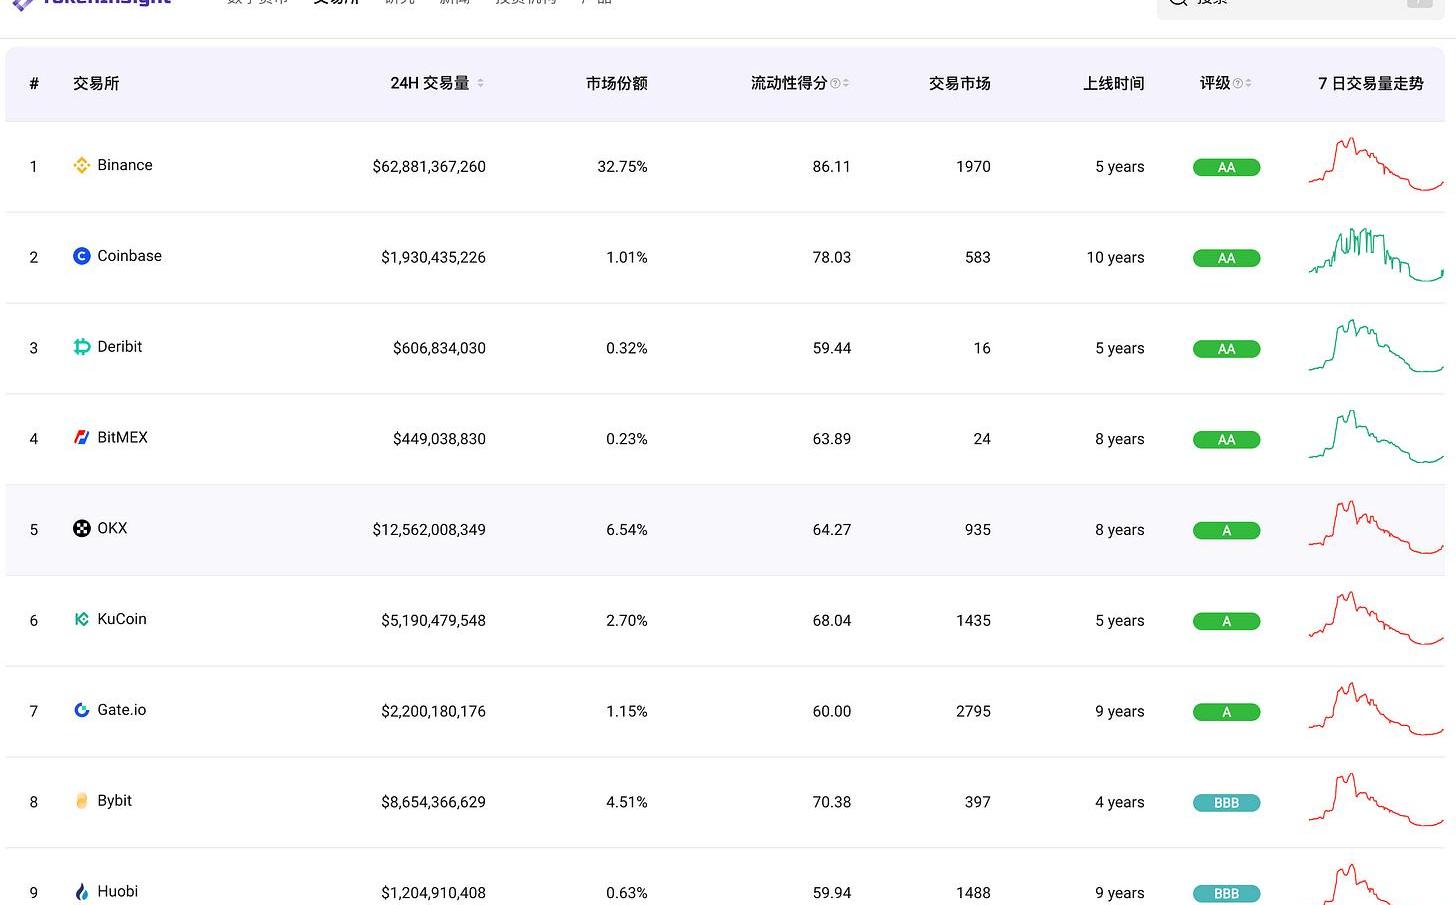View Bybit 7-day volume trend chart
Viewport: 1456px width, 905px height.
click(1376, 799)
